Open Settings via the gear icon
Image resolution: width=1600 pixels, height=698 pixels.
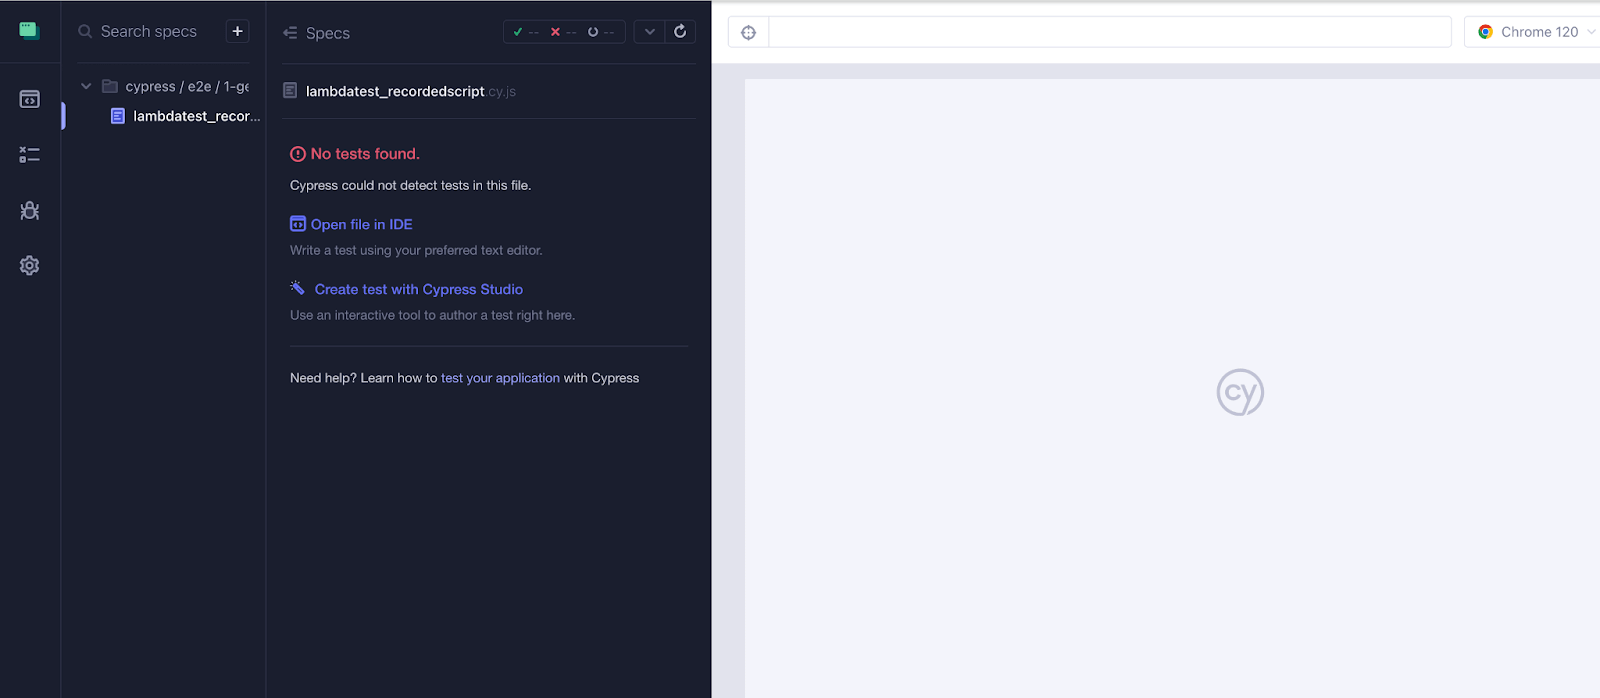[x=29, y=265]
